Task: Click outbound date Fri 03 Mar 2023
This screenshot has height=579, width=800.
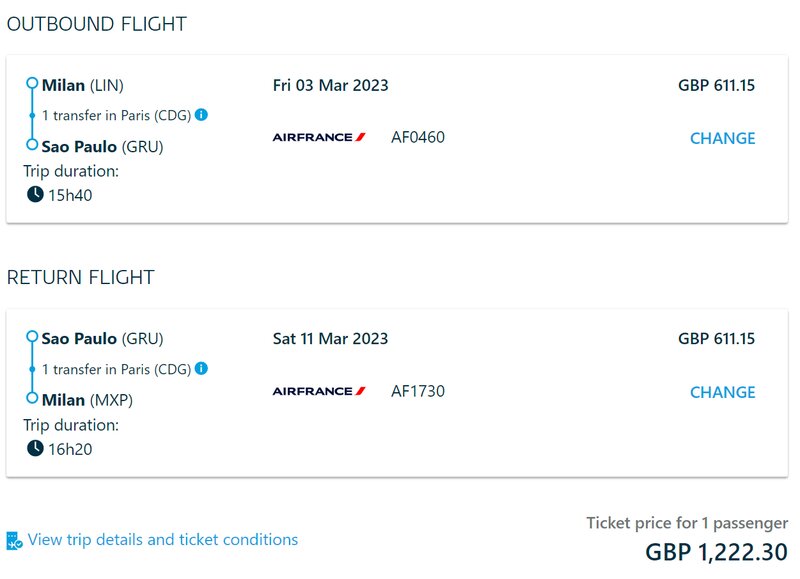Action: click(331, 85)
